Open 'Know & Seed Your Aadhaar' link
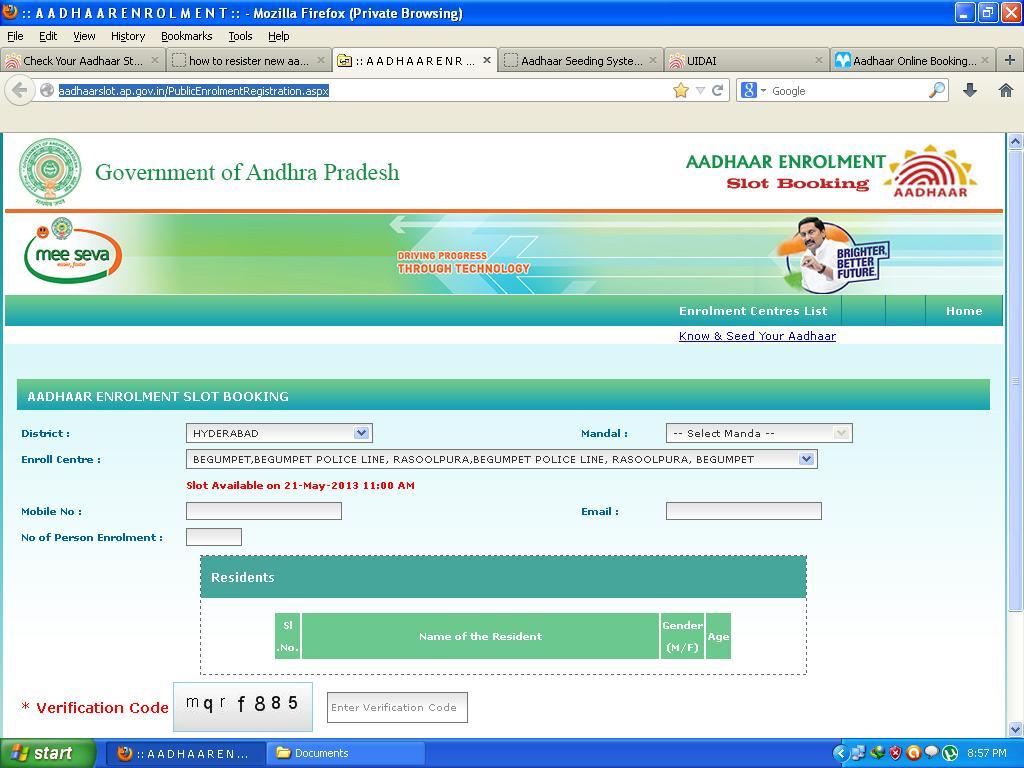This screenshot has height=768, width=1024. pyautogui.click(x=757, y=336)
